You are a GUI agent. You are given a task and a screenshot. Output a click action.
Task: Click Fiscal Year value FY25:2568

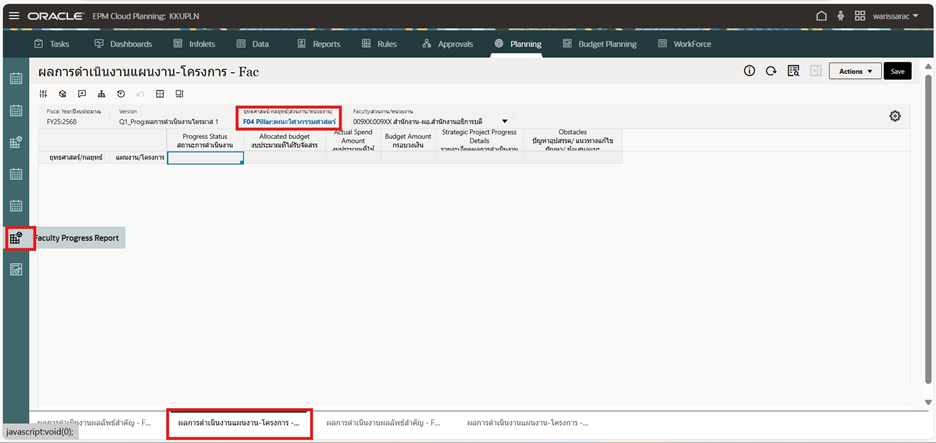tap(61, 121)
